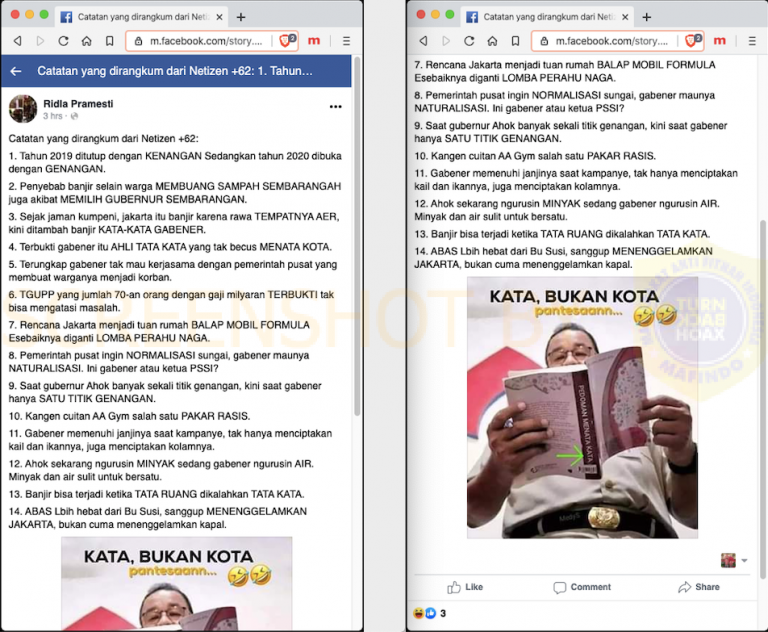Close the Facebook tab in the left browser

coord(219,17)
